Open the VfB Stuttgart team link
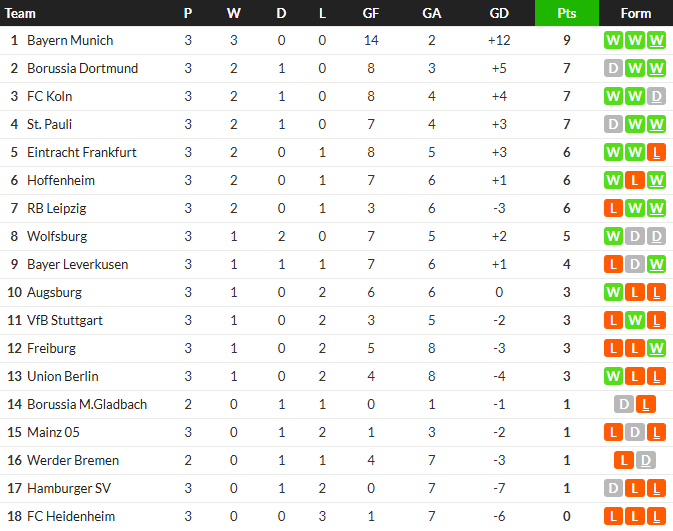673x531 pixels. point(65,321)
